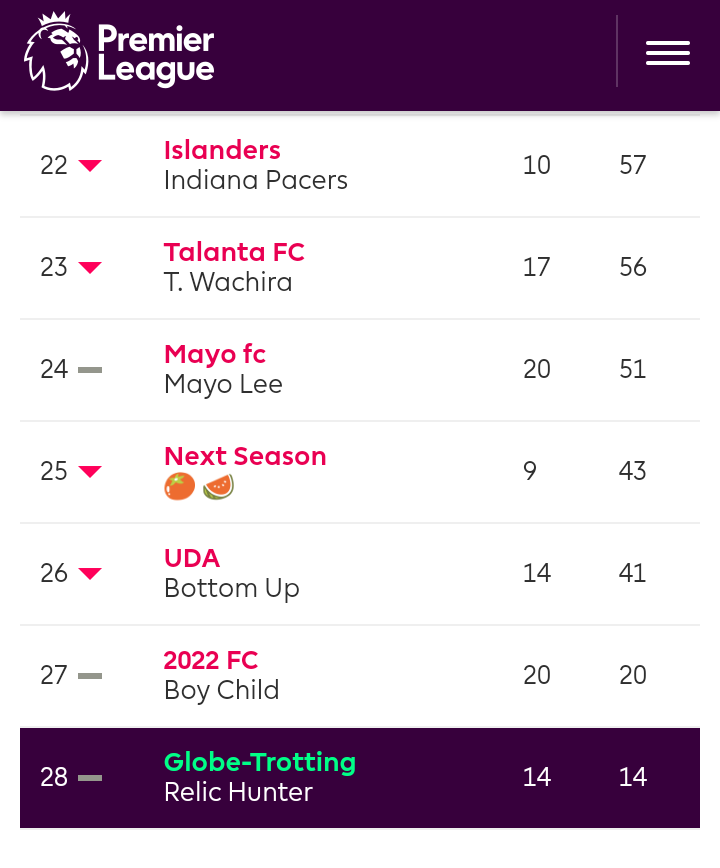Click the Premier League lion logo
The height and width of the screenshot is (868, 720).
click(56, 52)
